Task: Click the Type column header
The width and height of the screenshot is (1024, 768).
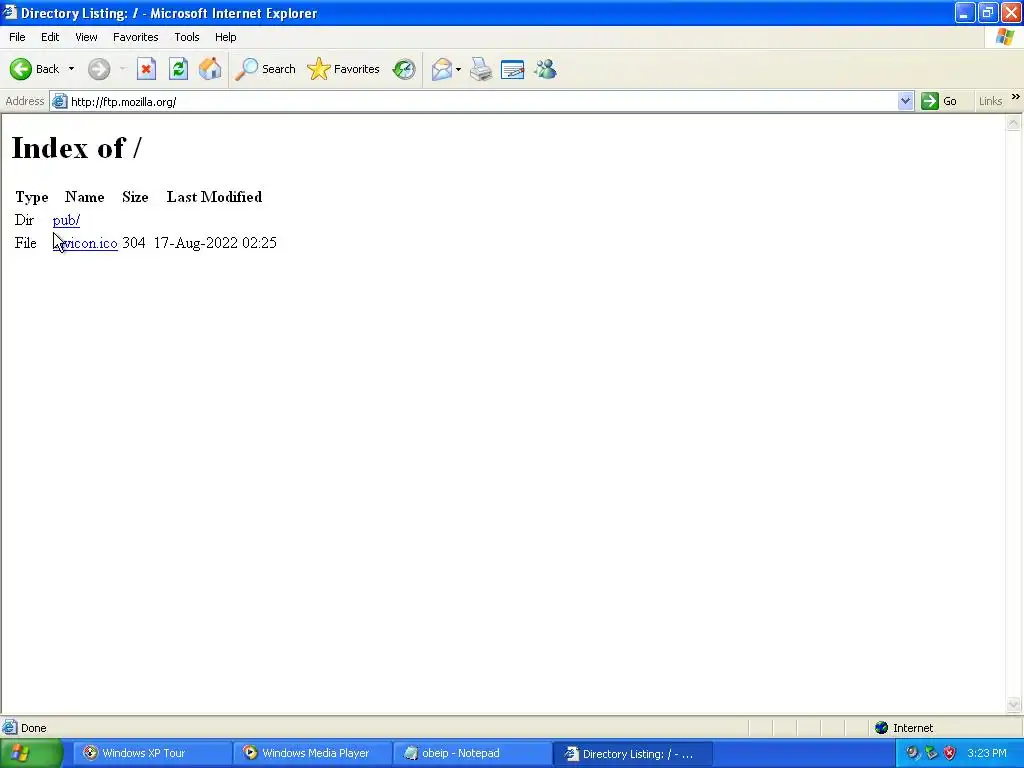Action: 32,197
